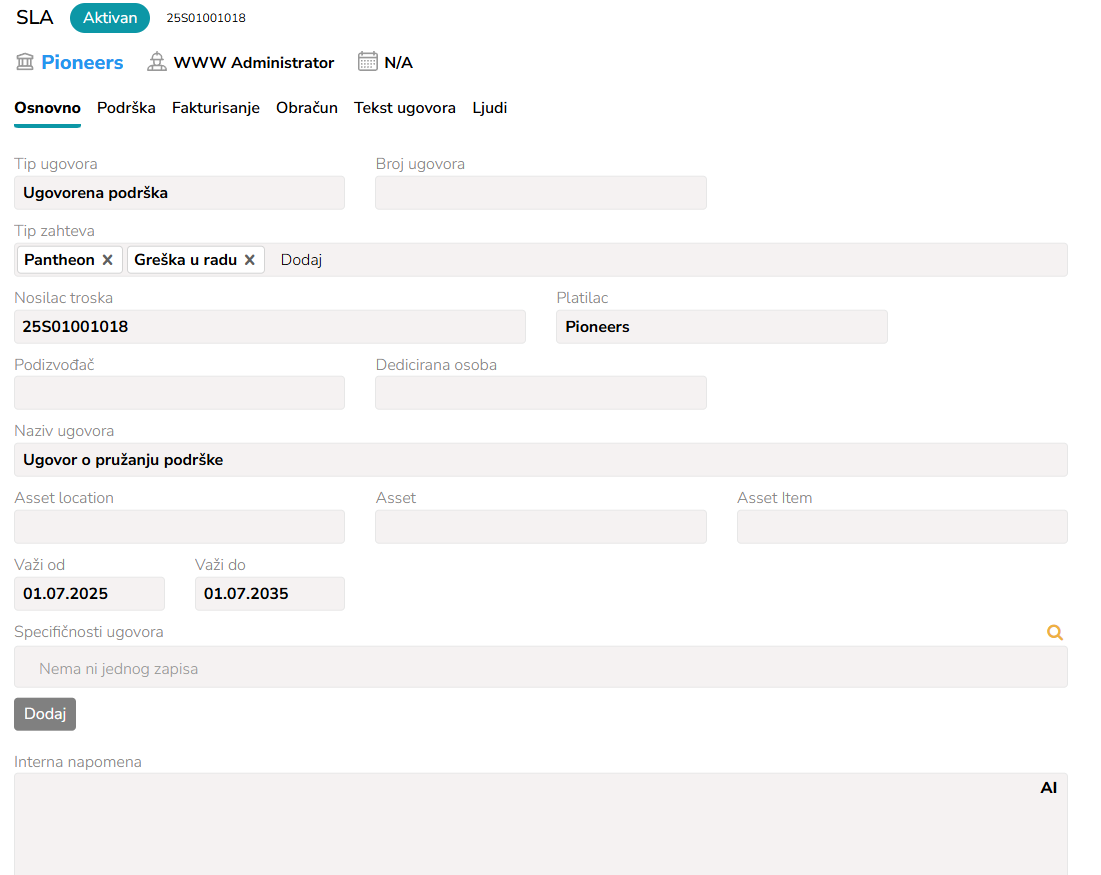
Task: Open the Važi od date field
Action: click(x=89, y=594)
